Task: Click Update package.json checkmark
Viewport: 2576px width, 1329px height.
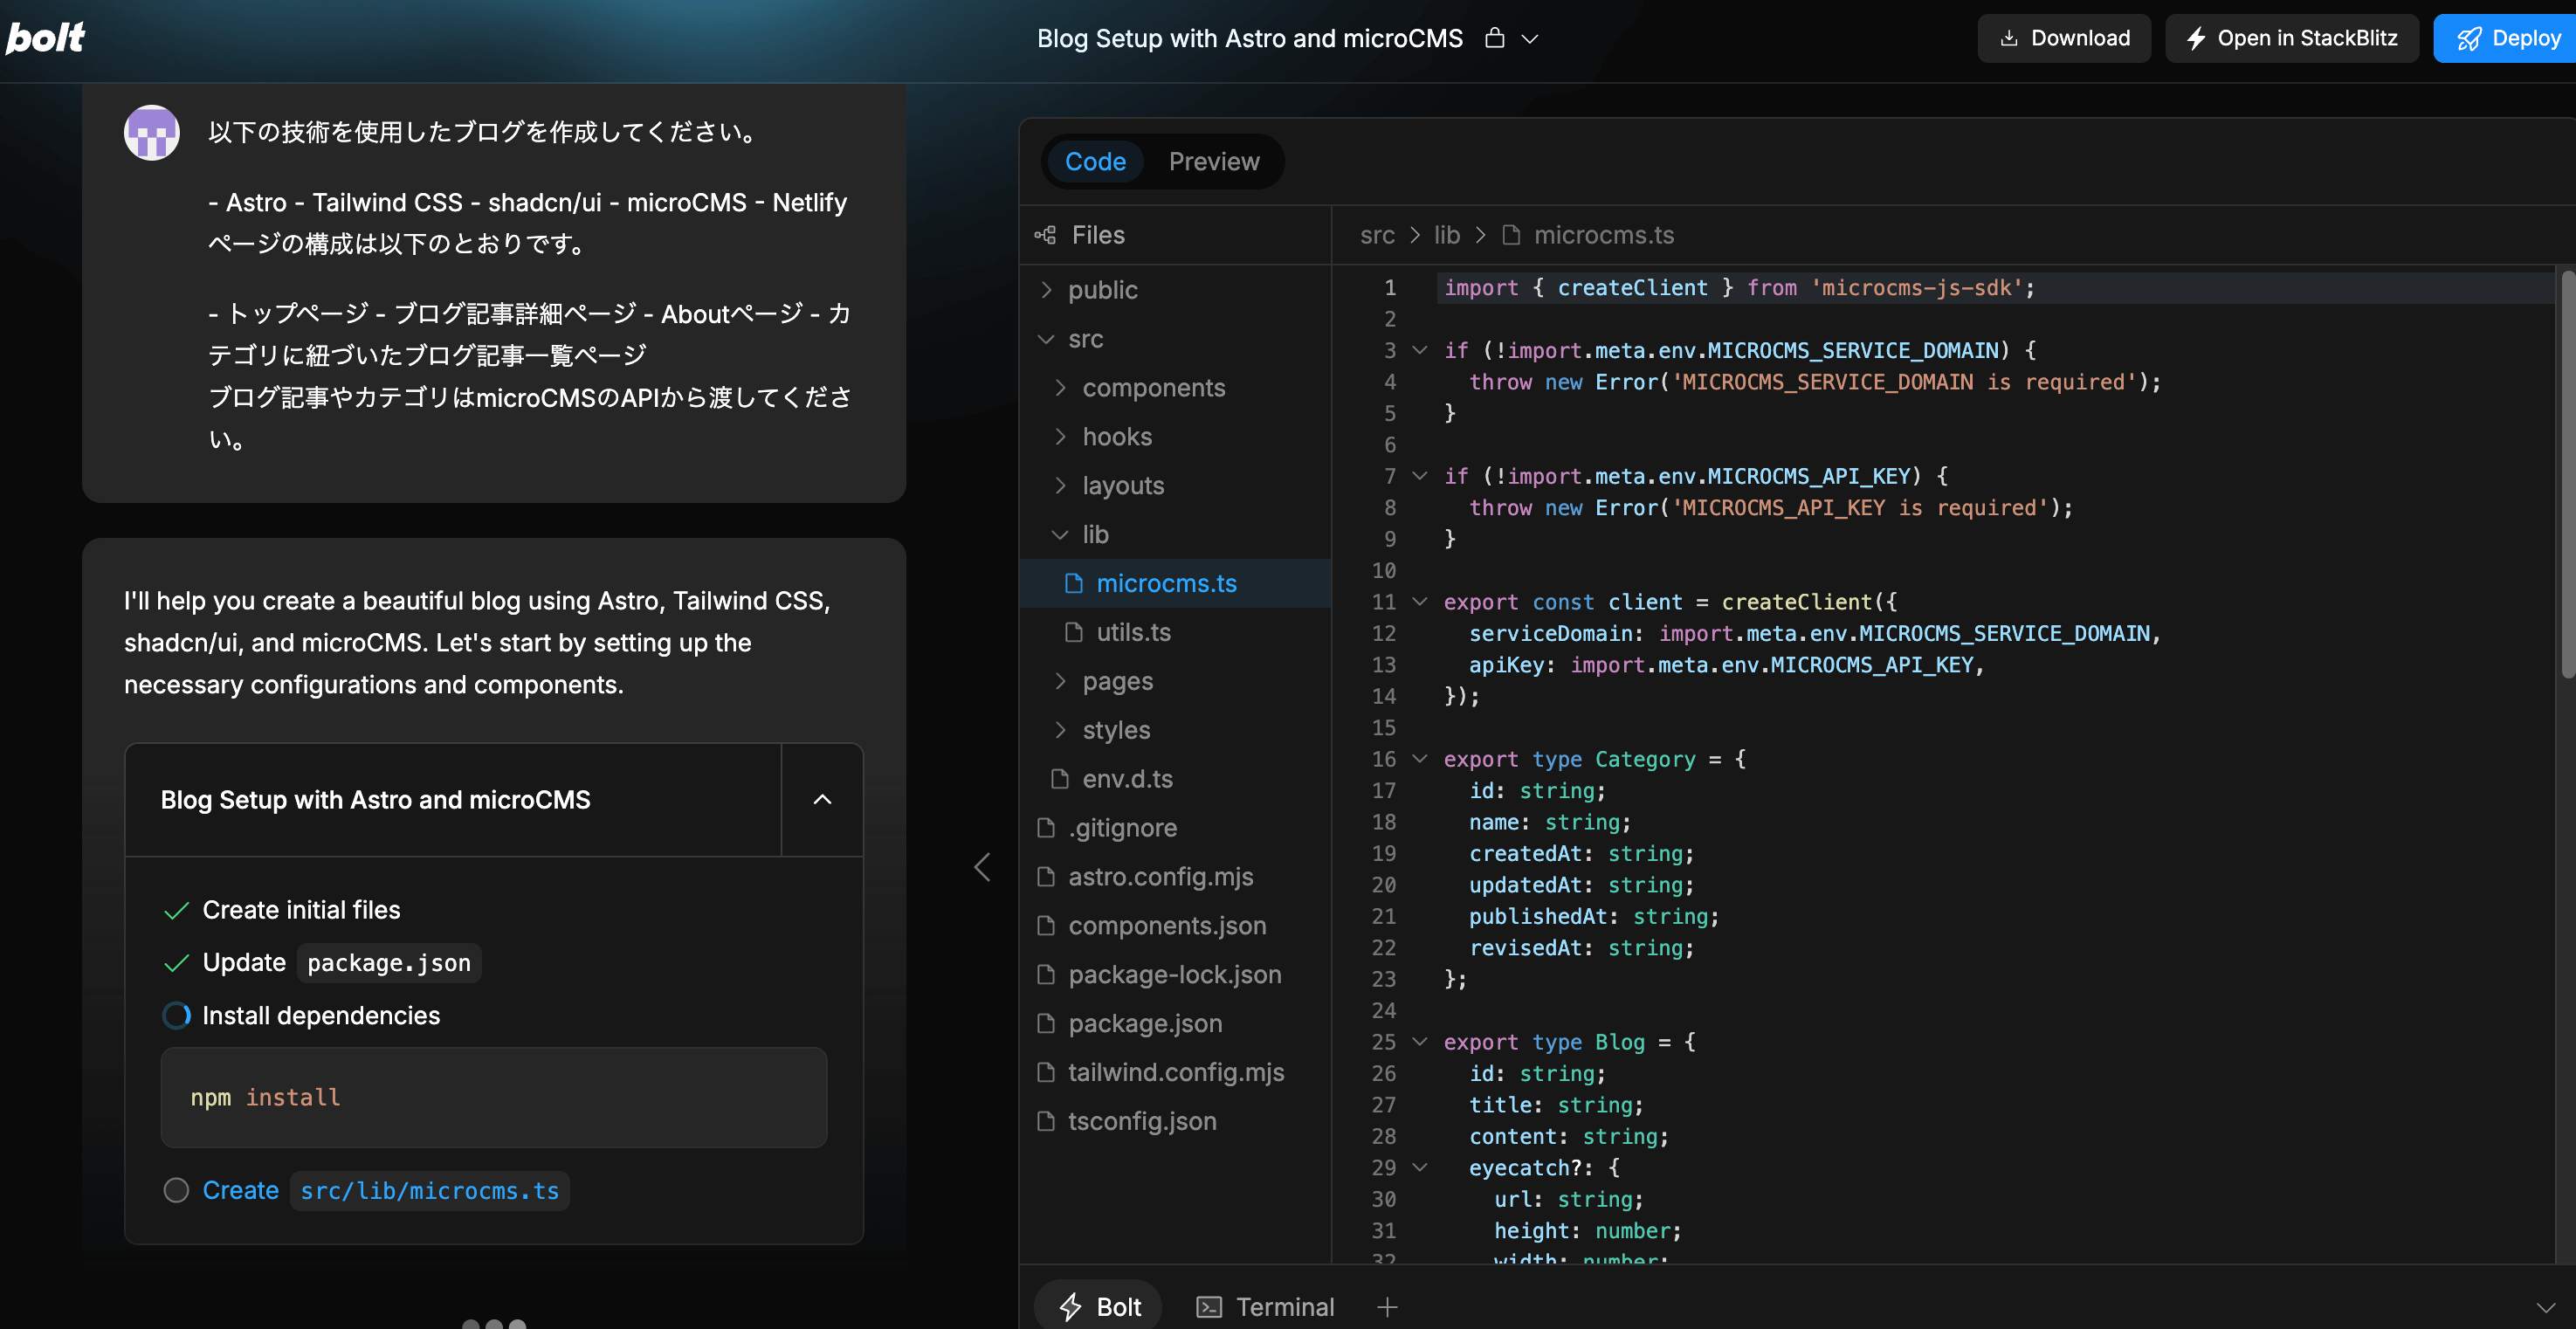Action: [176, 963]
